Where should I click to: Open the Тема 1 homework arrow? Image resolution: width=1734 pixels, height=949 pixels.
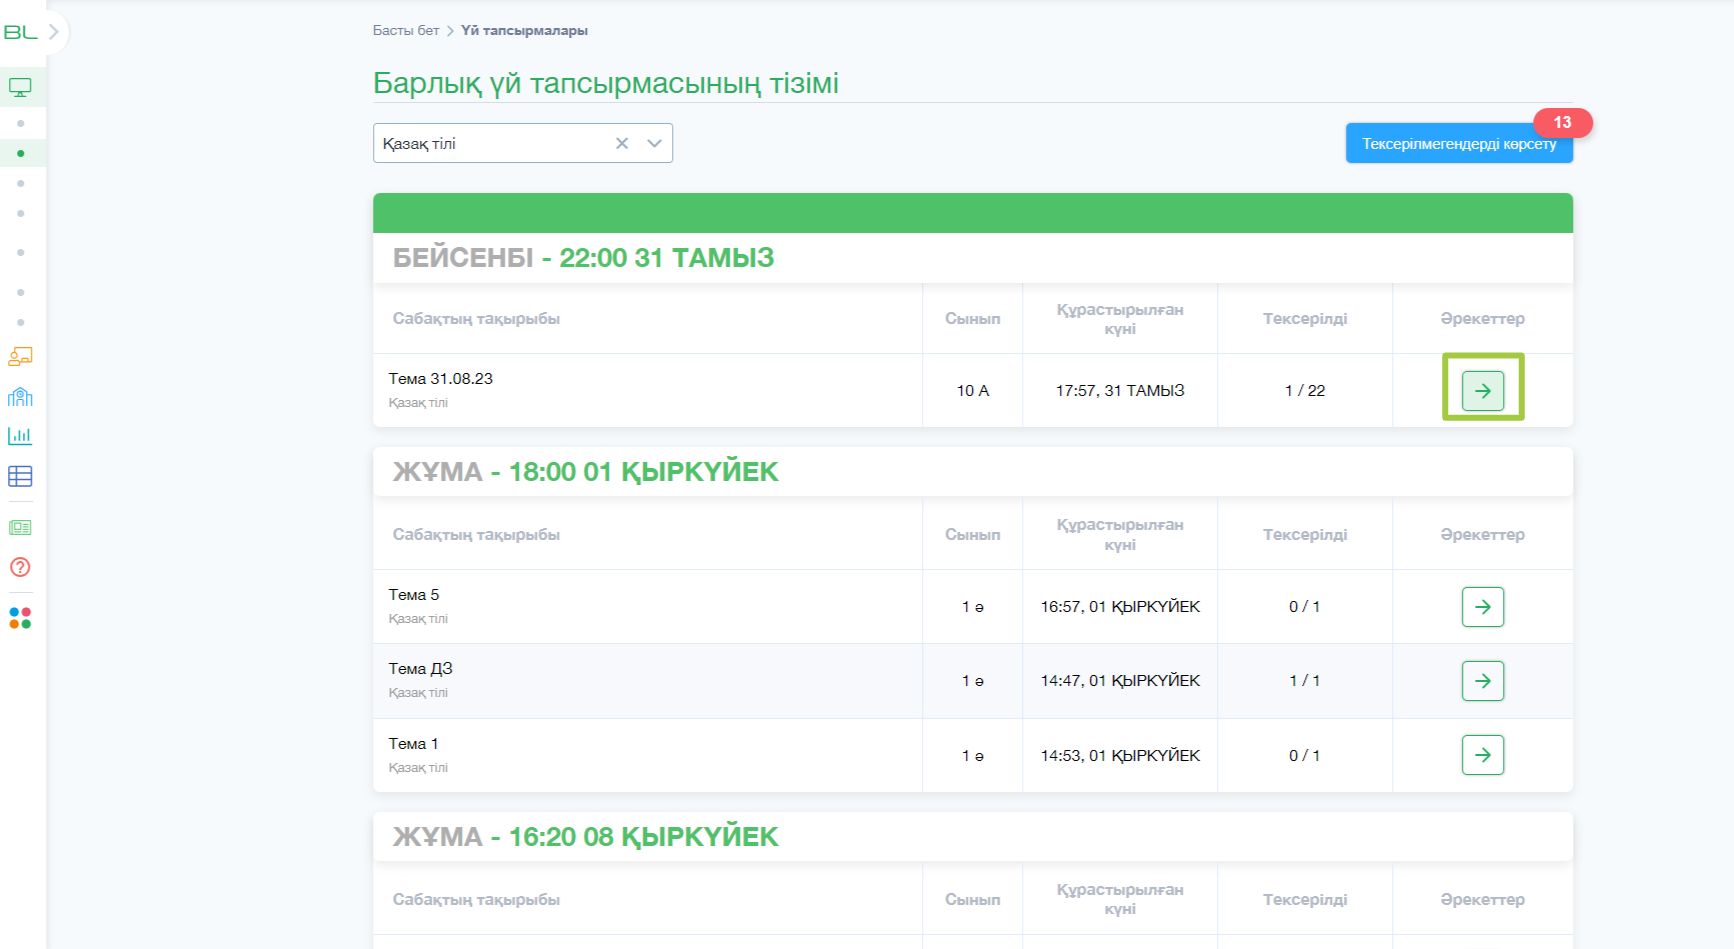tap(1483, 755)
